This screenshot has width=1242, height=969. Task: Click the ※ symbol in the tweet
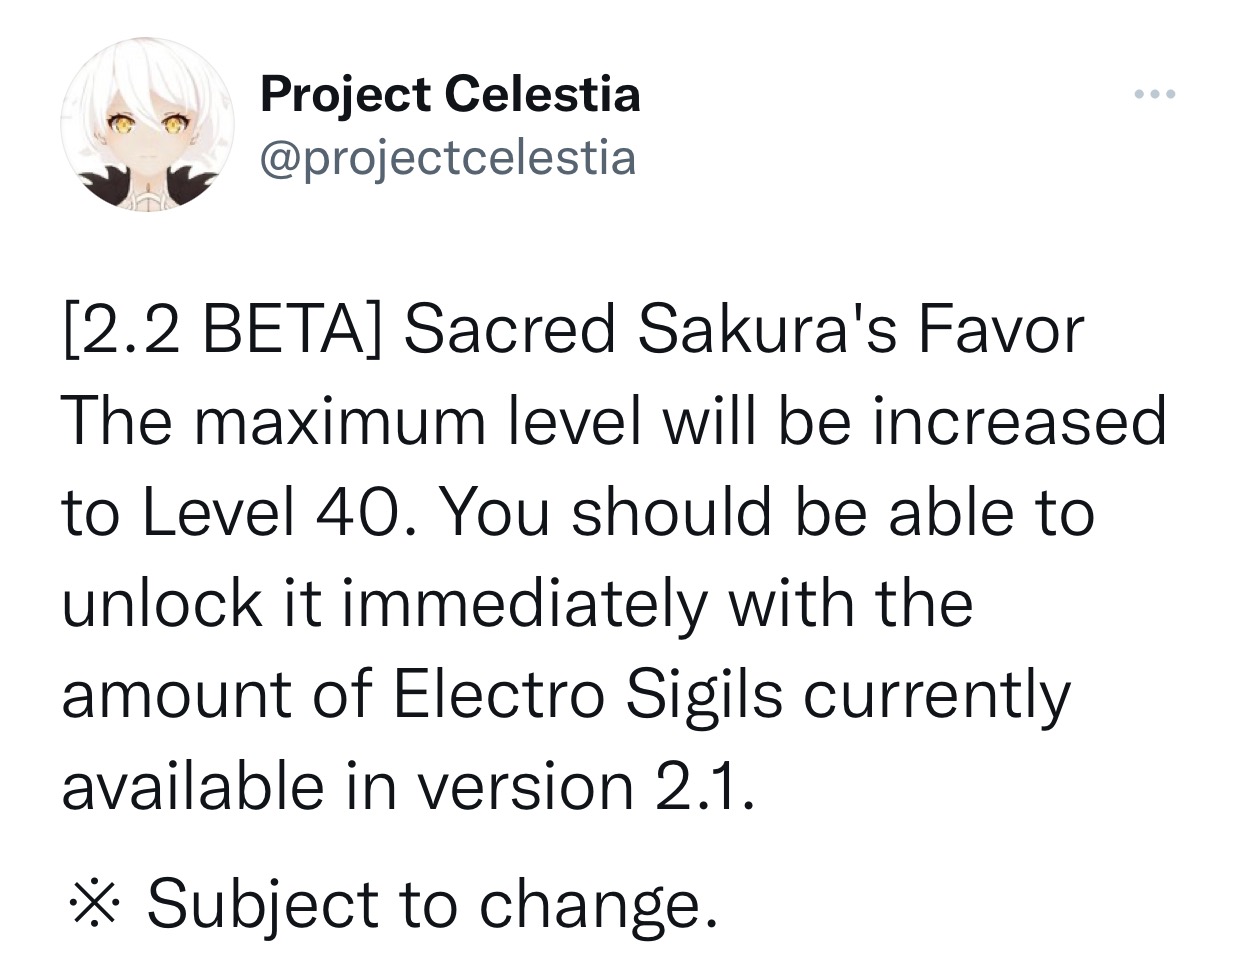point(95,900)
